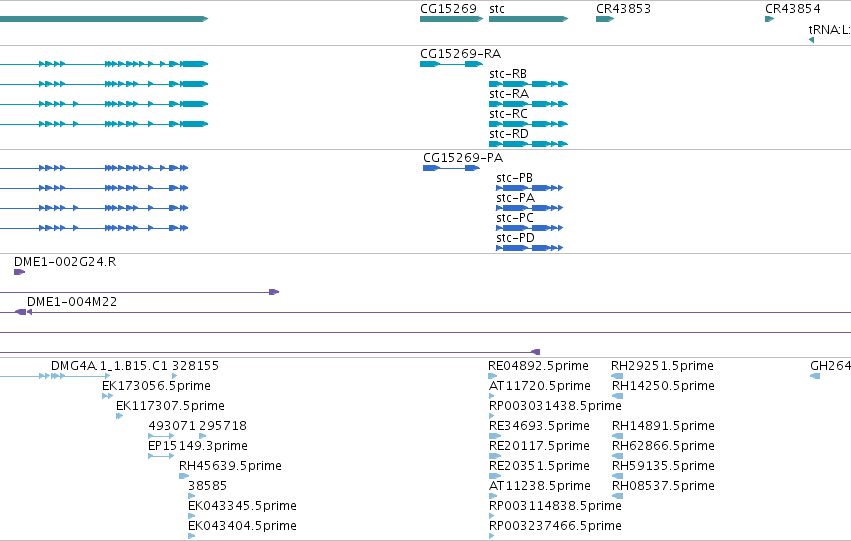Click the RH45639.5prime EST

click(x=184, y=476)
